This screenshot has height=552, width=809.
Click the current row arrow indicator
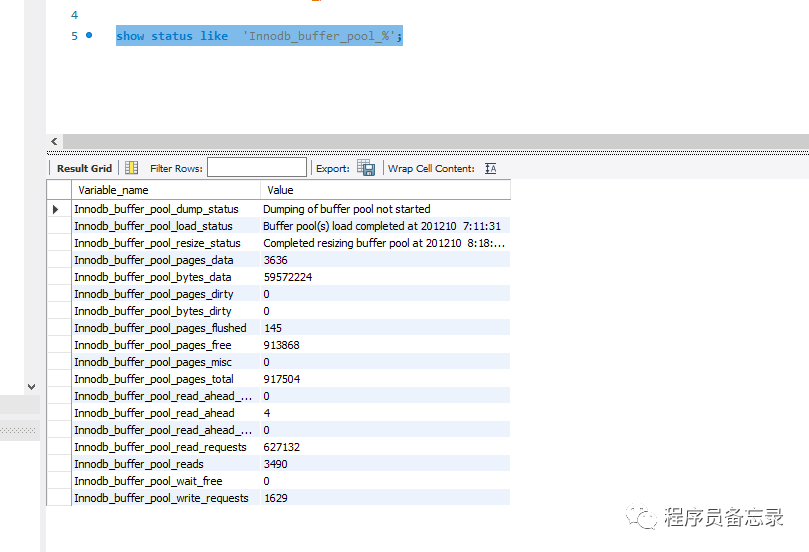pos(56,209)
